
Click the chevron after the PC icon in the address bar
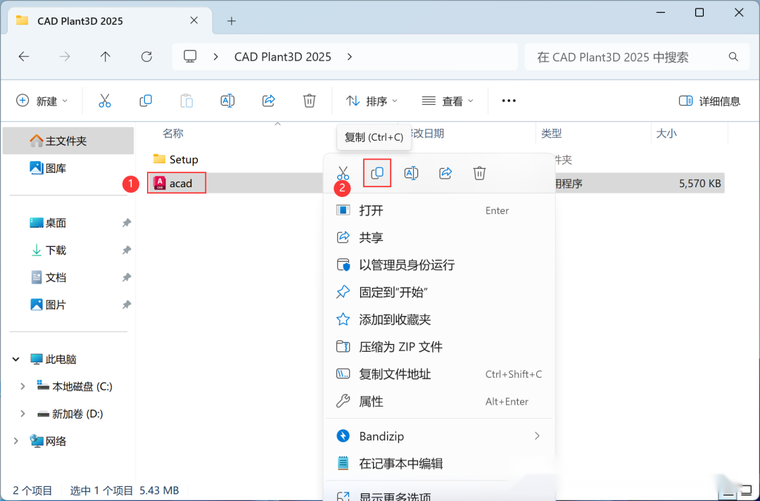pos(216,57)
